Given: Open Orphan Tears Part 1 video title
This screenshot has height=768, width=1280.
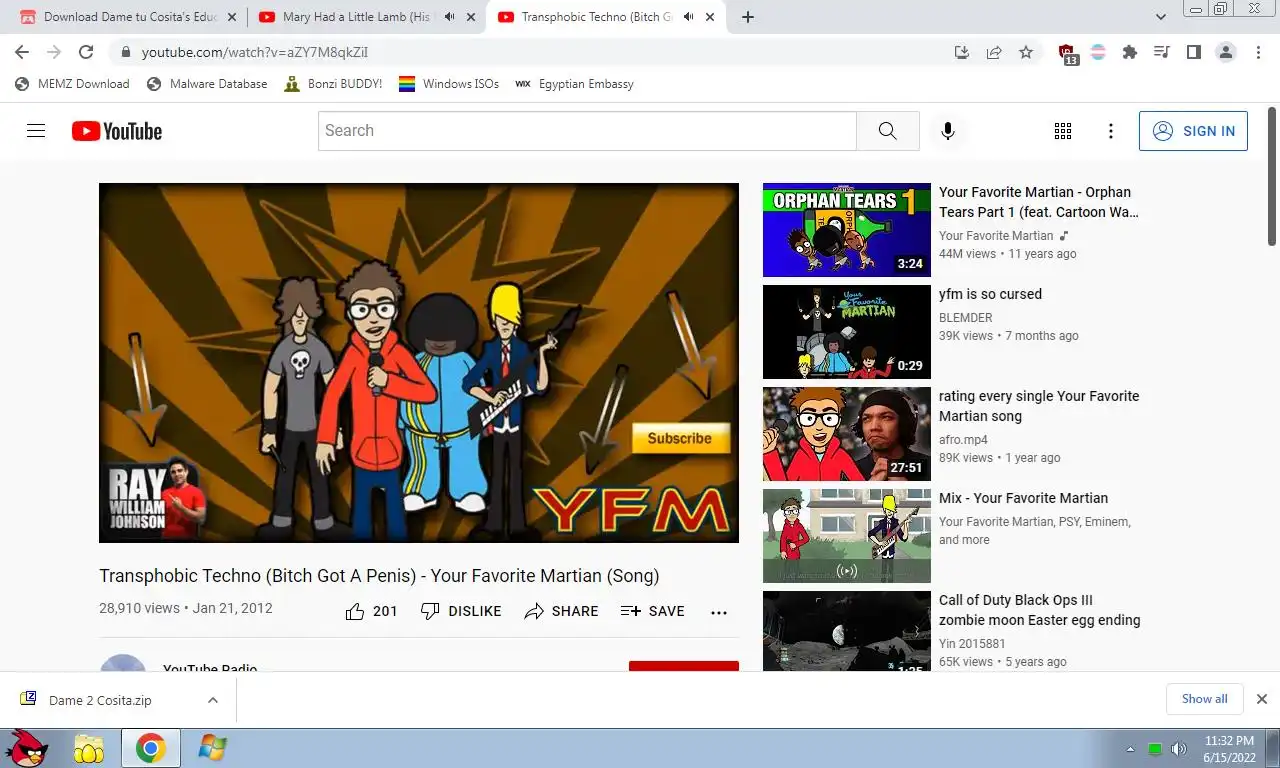Looking at the screenshot, I should click(1038, 202).
